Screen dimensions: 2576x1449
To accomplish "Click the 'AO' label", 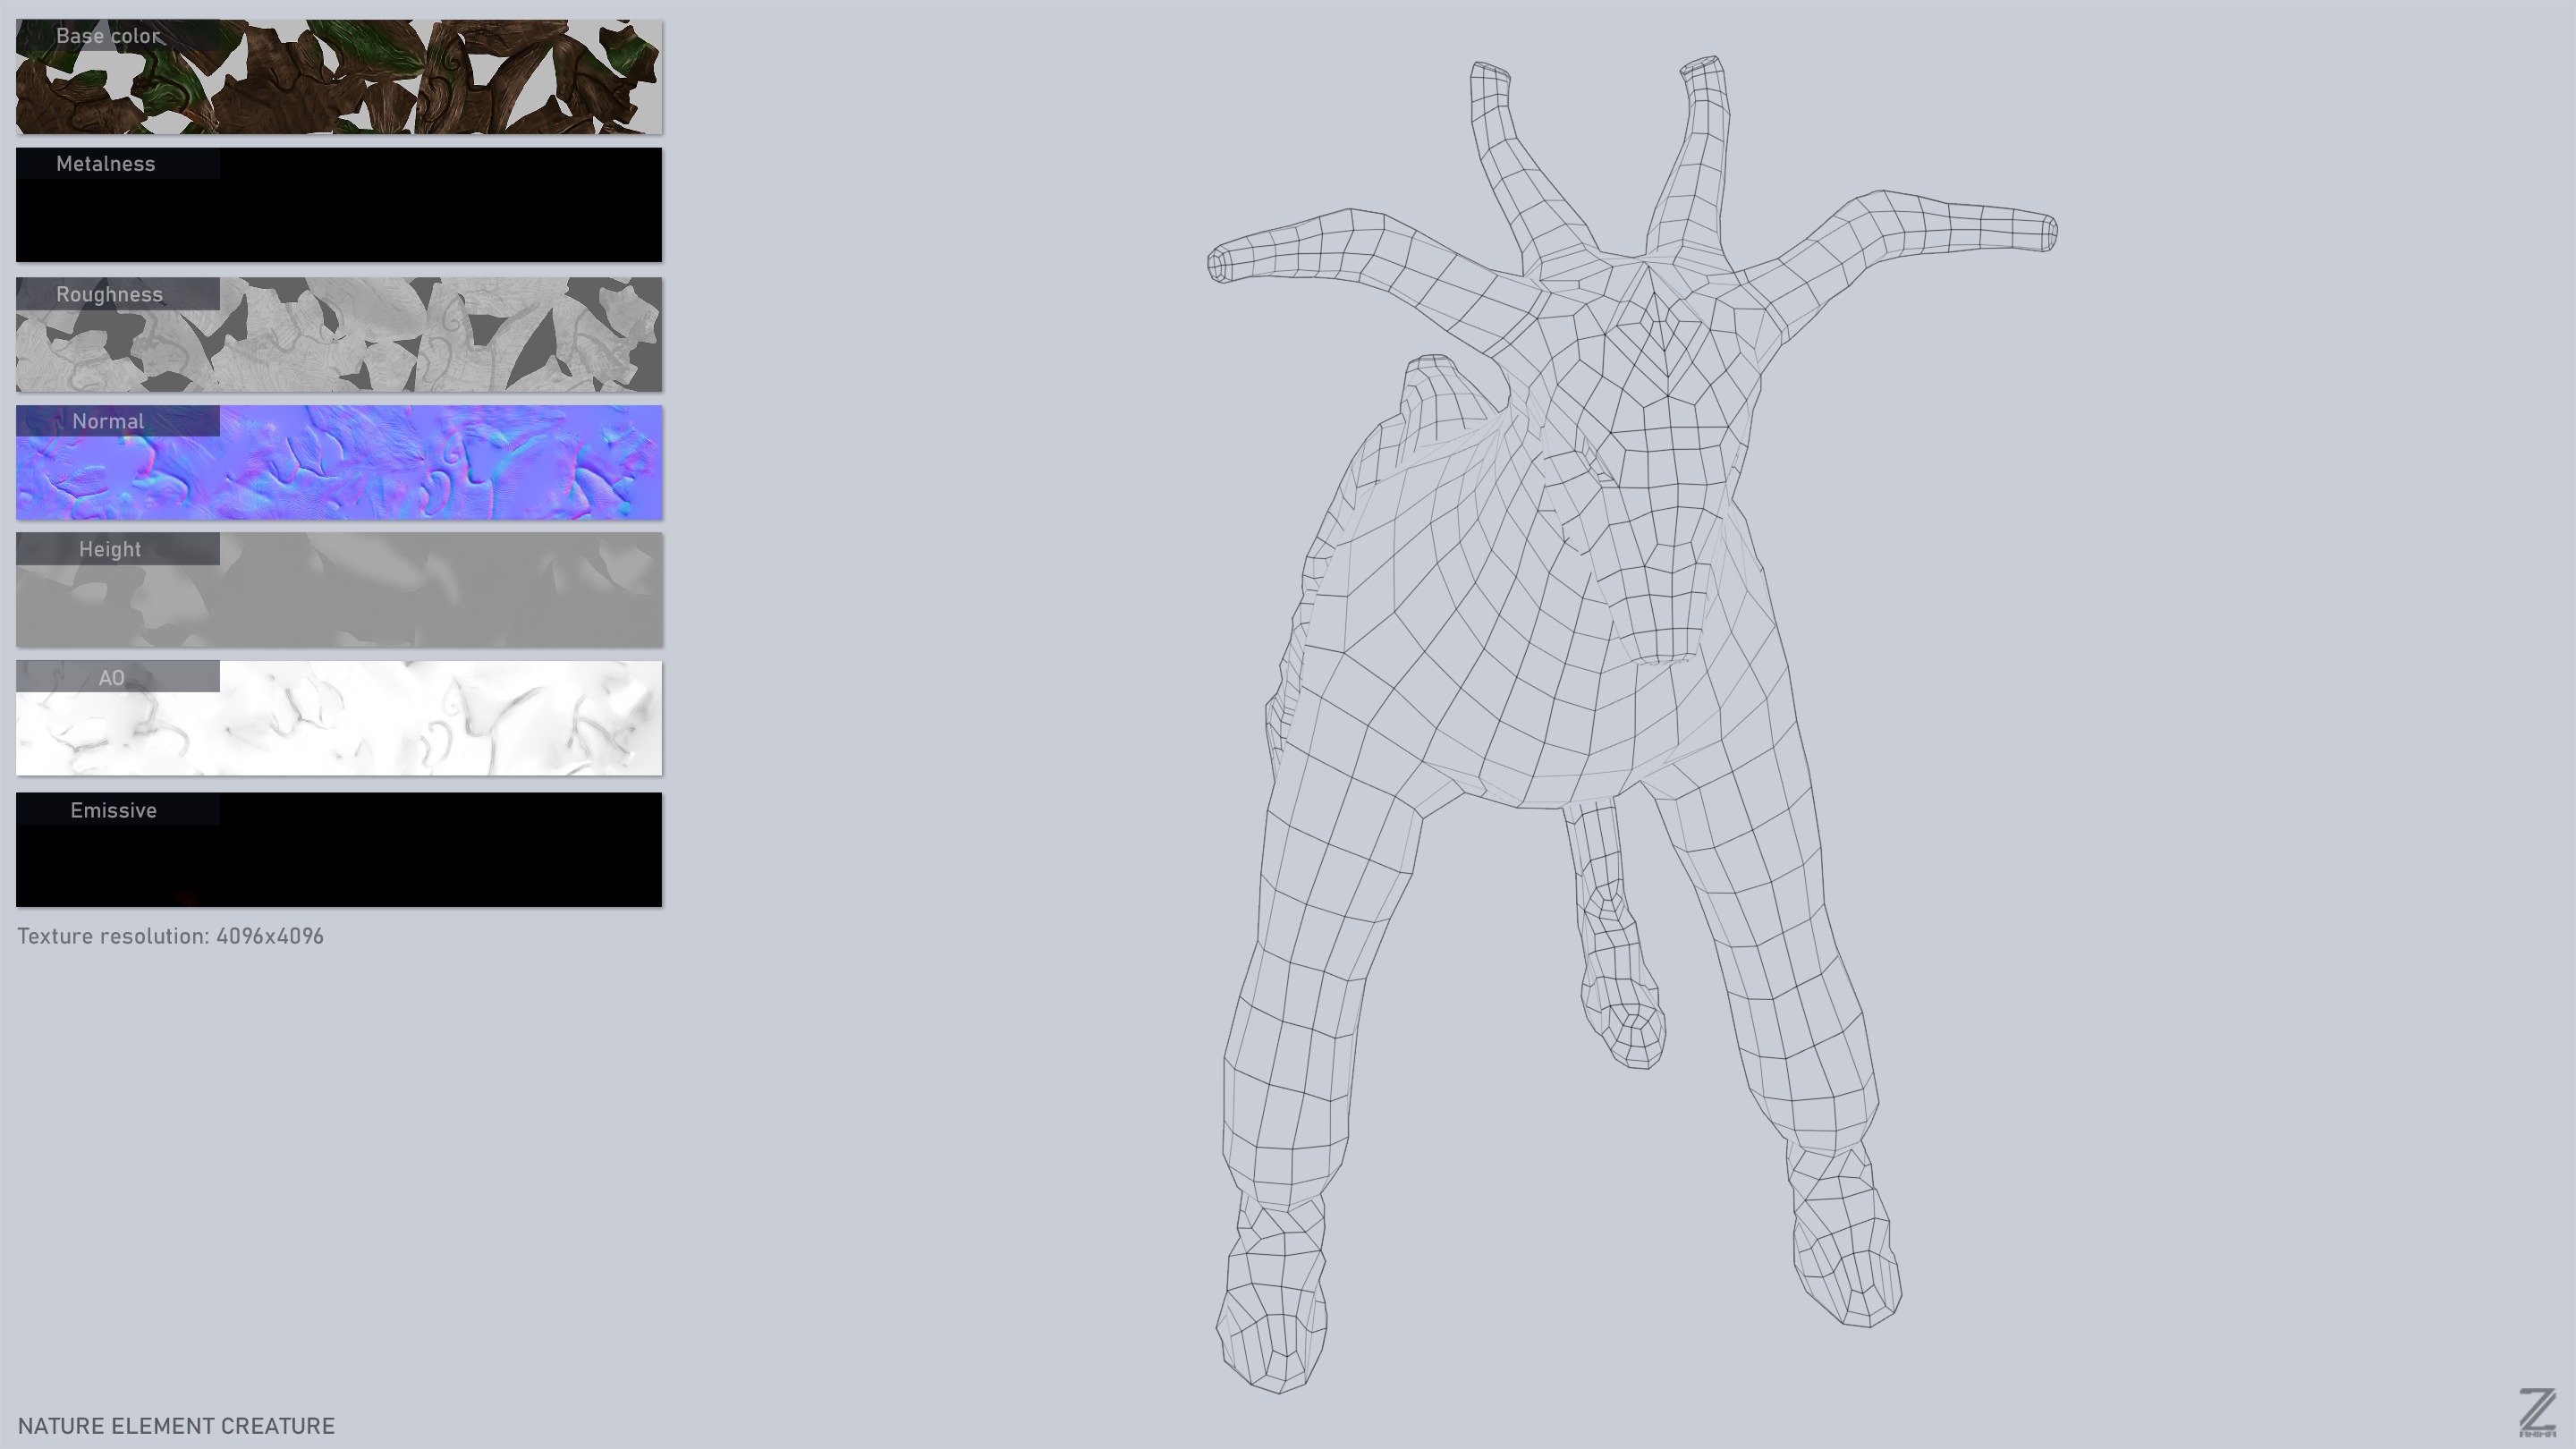I will pos(112,678).
